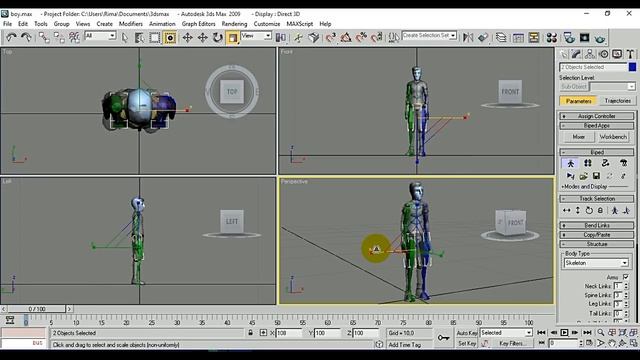Activate the Select and Move tool

pos(187,38)
